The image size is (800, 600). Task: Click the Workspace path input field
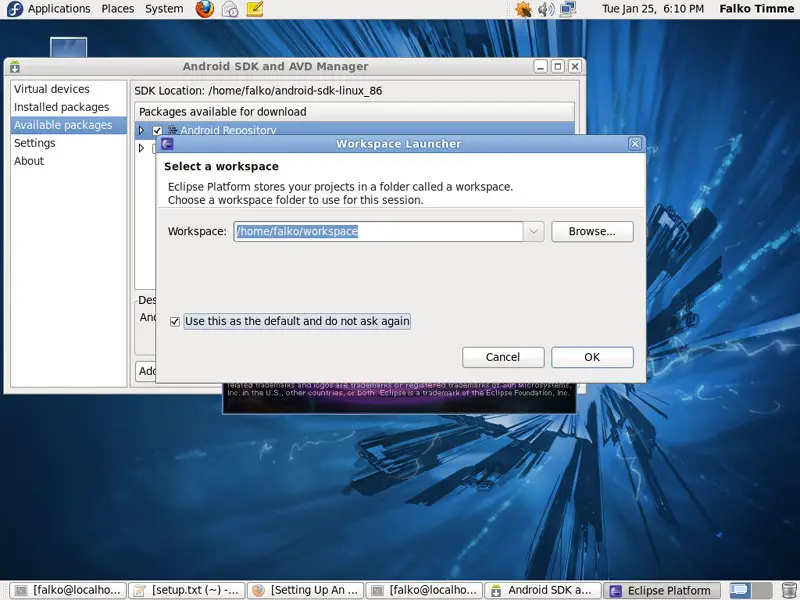(378, 231)
